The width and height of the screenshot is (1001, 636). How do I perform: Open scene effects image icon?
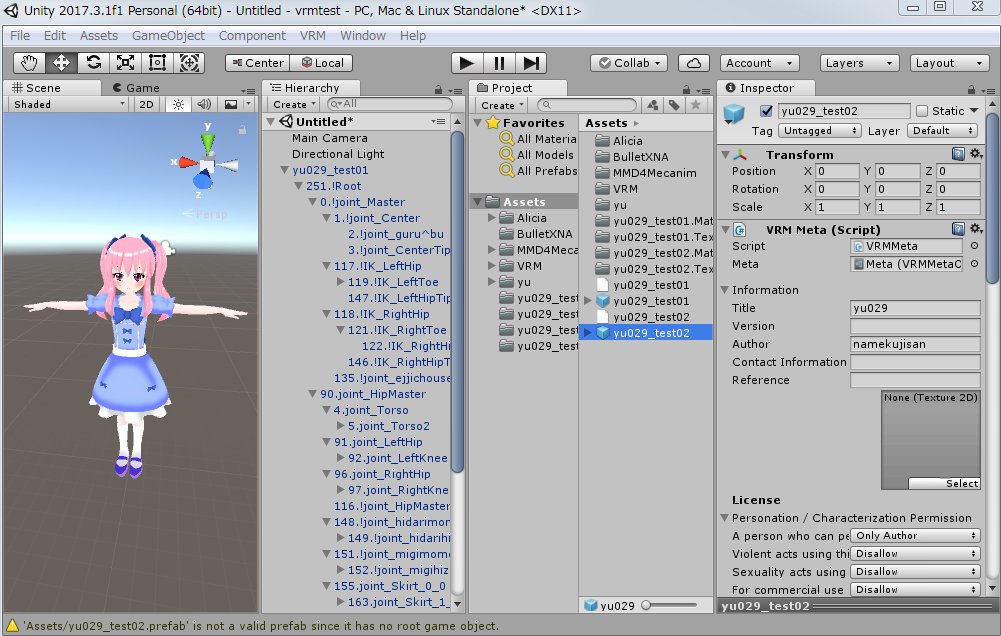click(x=230, y=104)
